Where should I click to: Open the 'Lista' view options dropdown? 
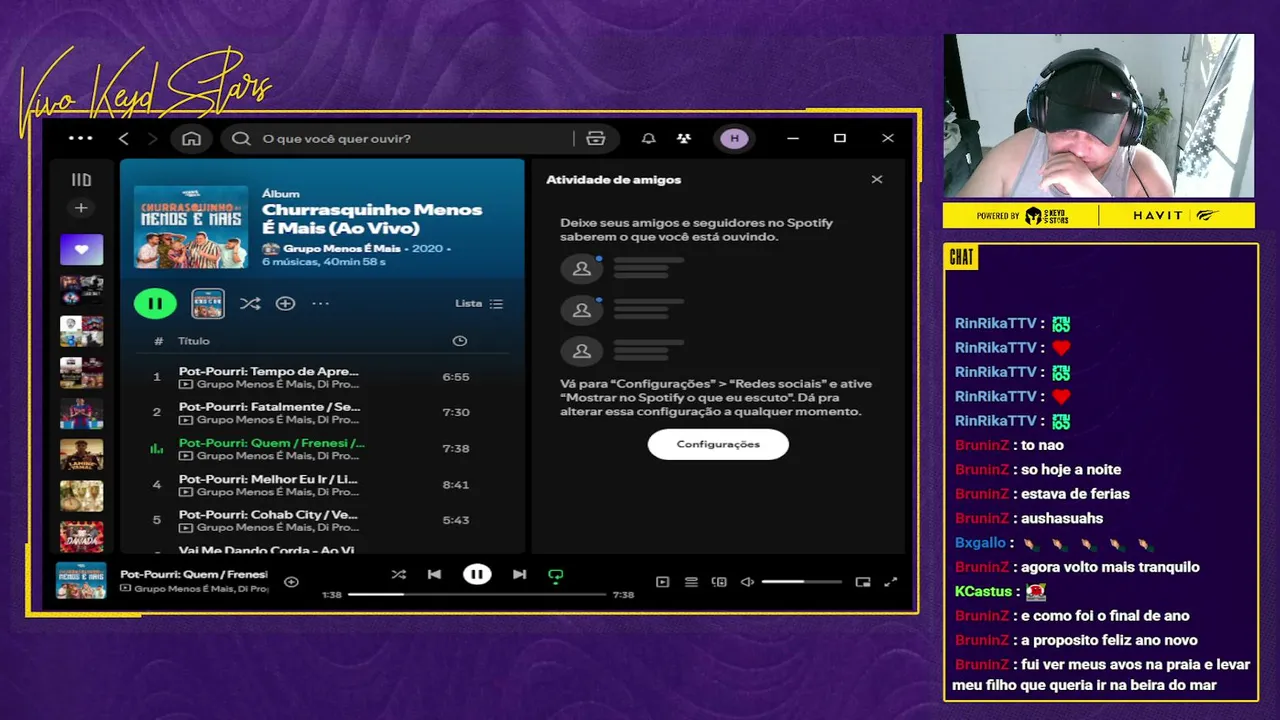click(x=479, y=303)
